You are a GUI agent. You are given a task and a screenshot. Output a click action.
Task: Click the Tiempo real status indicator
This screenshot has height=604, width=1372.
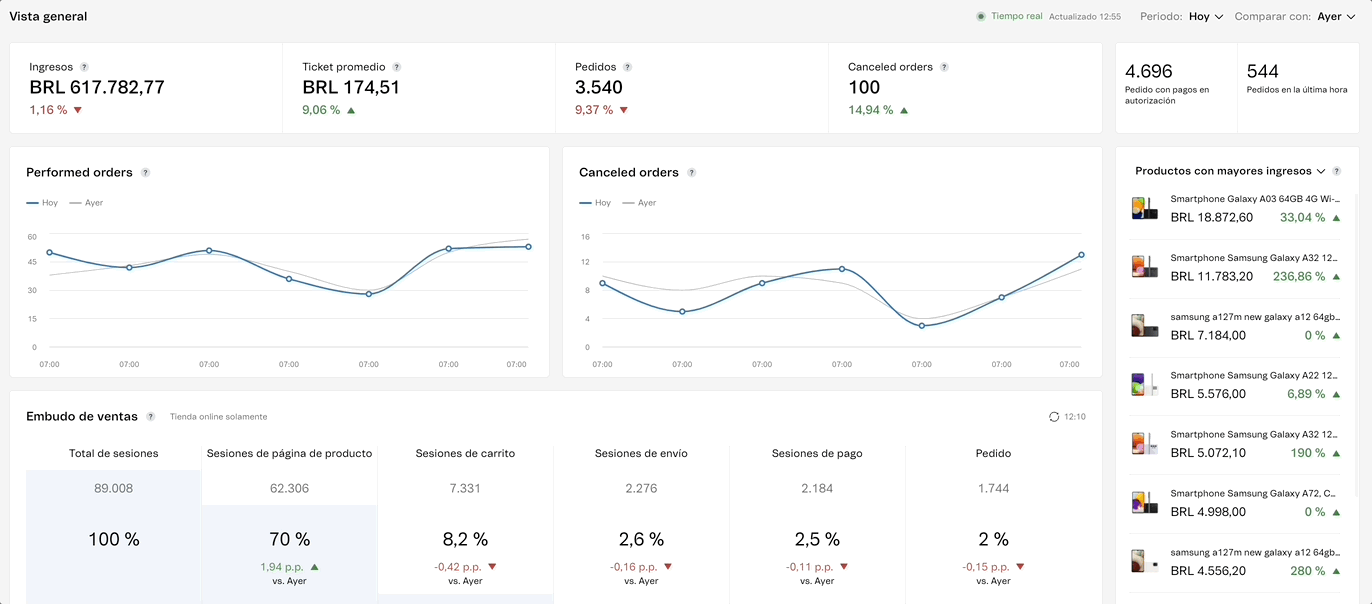tap(1009, 17)
